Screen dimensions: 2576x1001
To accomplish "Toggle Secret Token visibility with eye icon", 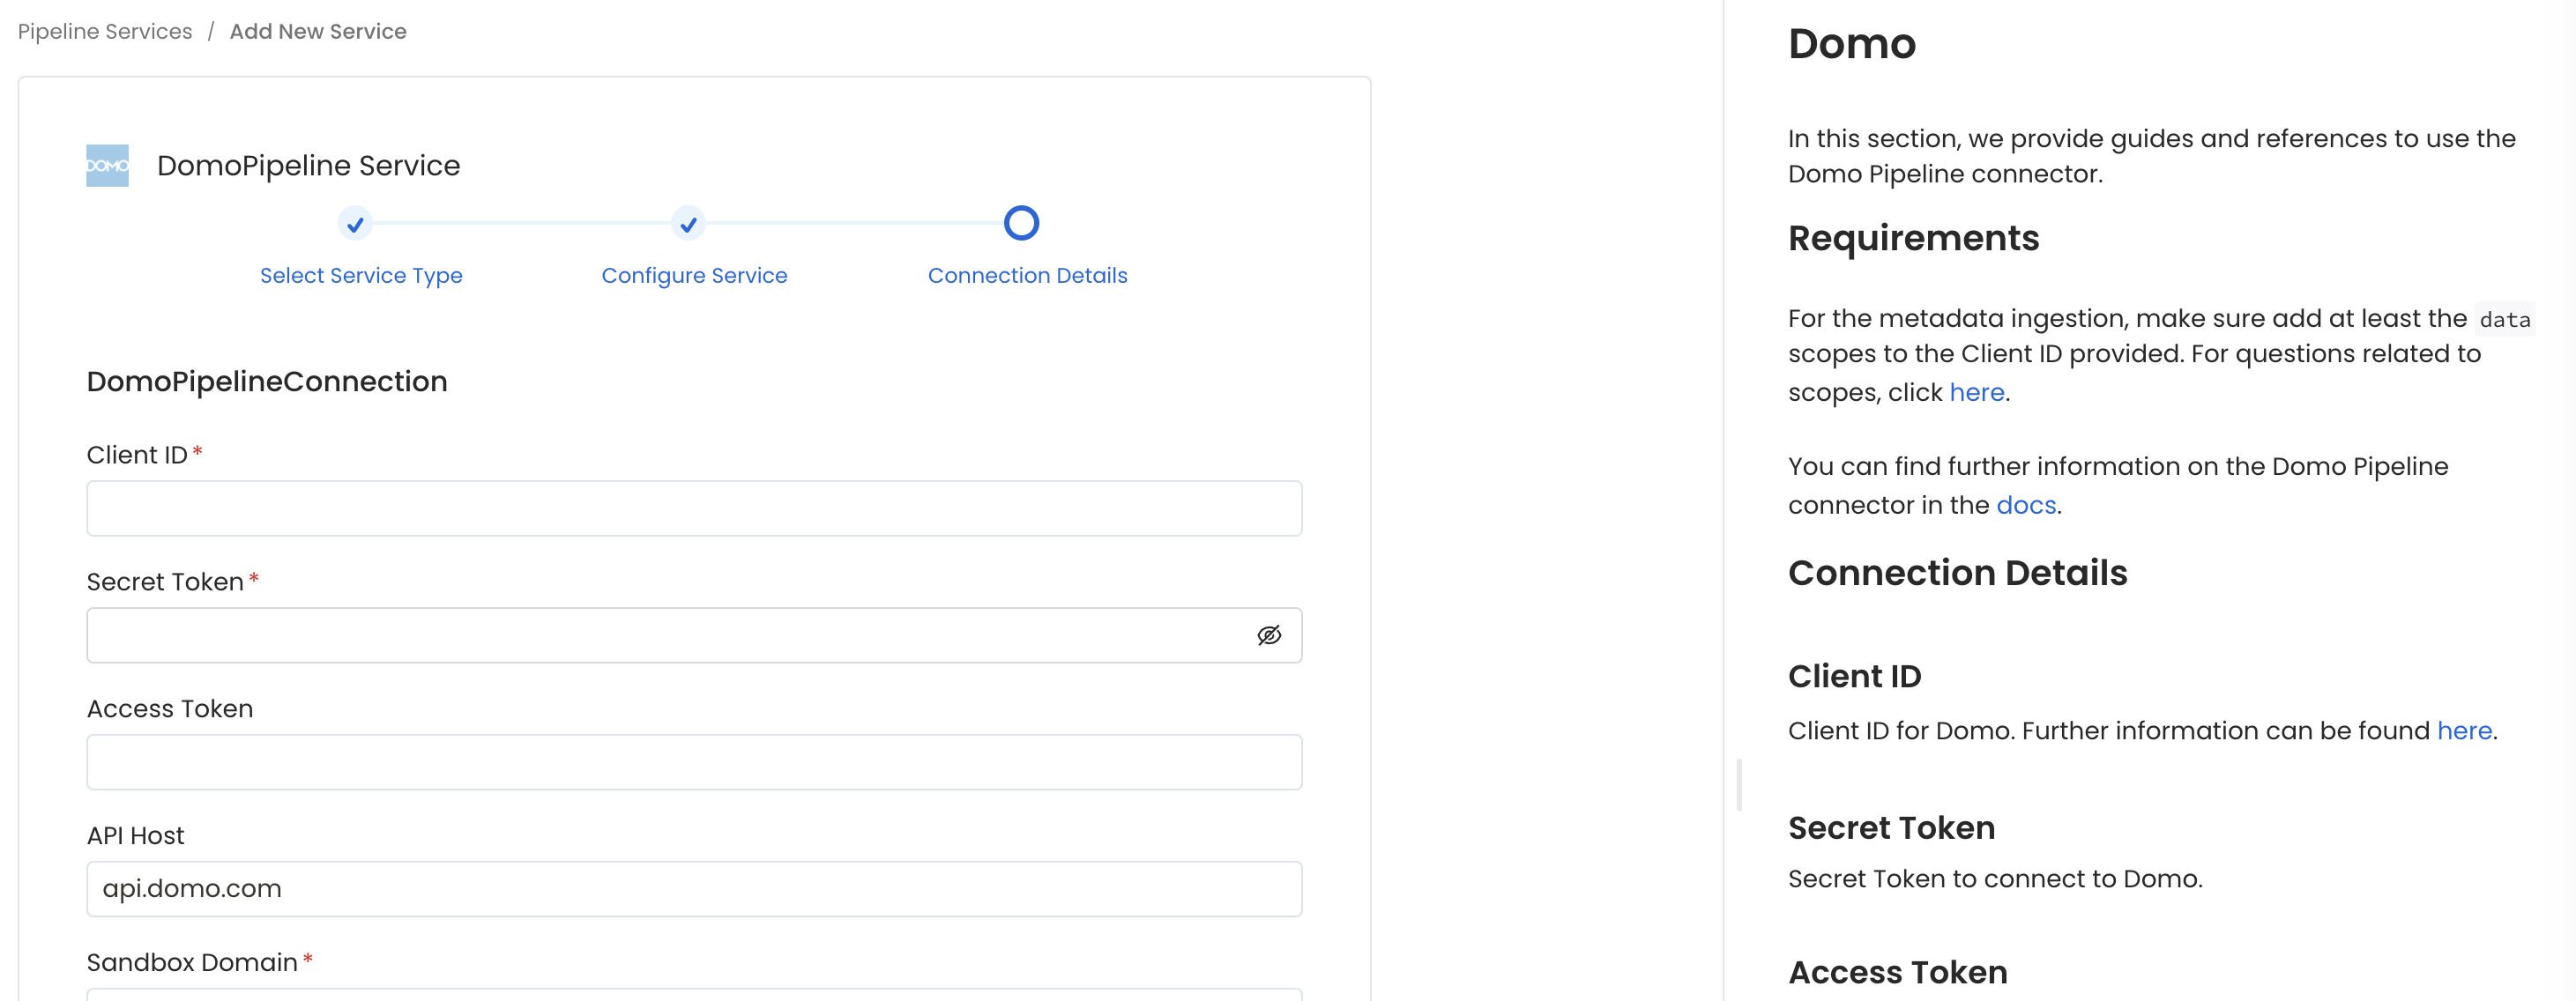I will click(x=1269, y=635).
